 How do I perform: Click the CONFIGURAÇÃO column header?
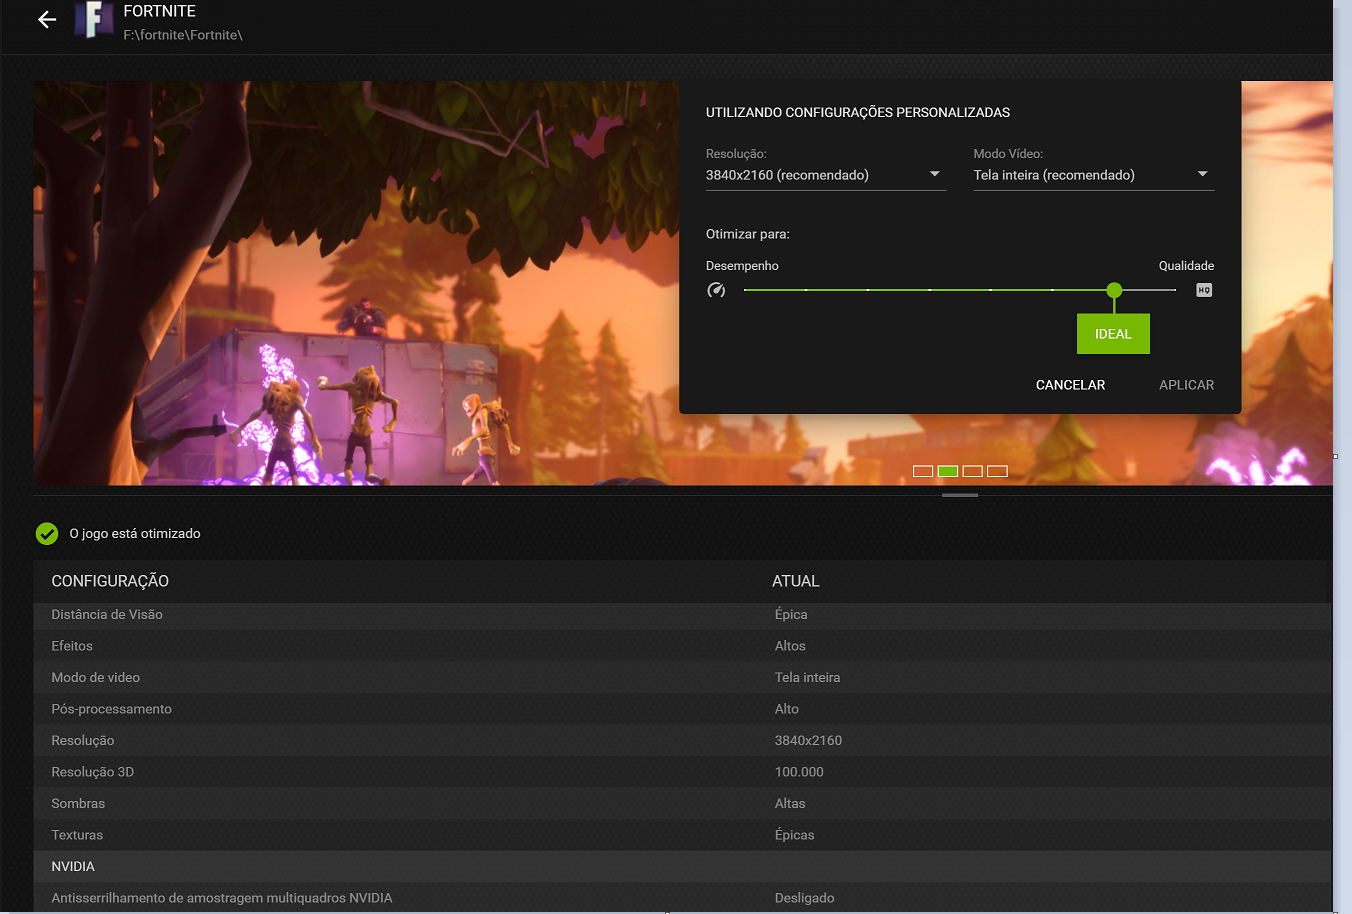[110, 581]
